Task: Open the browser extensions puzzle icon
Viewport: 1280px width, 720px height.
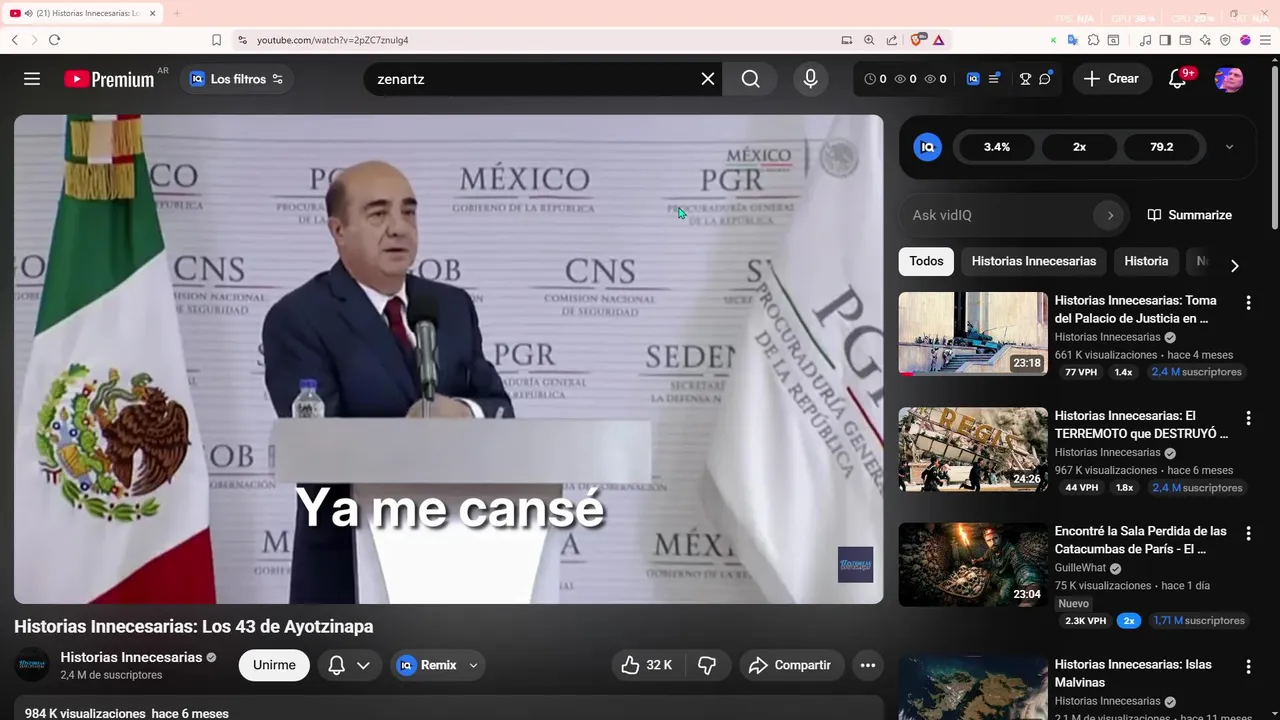Action: click(x=1093, y=40)
